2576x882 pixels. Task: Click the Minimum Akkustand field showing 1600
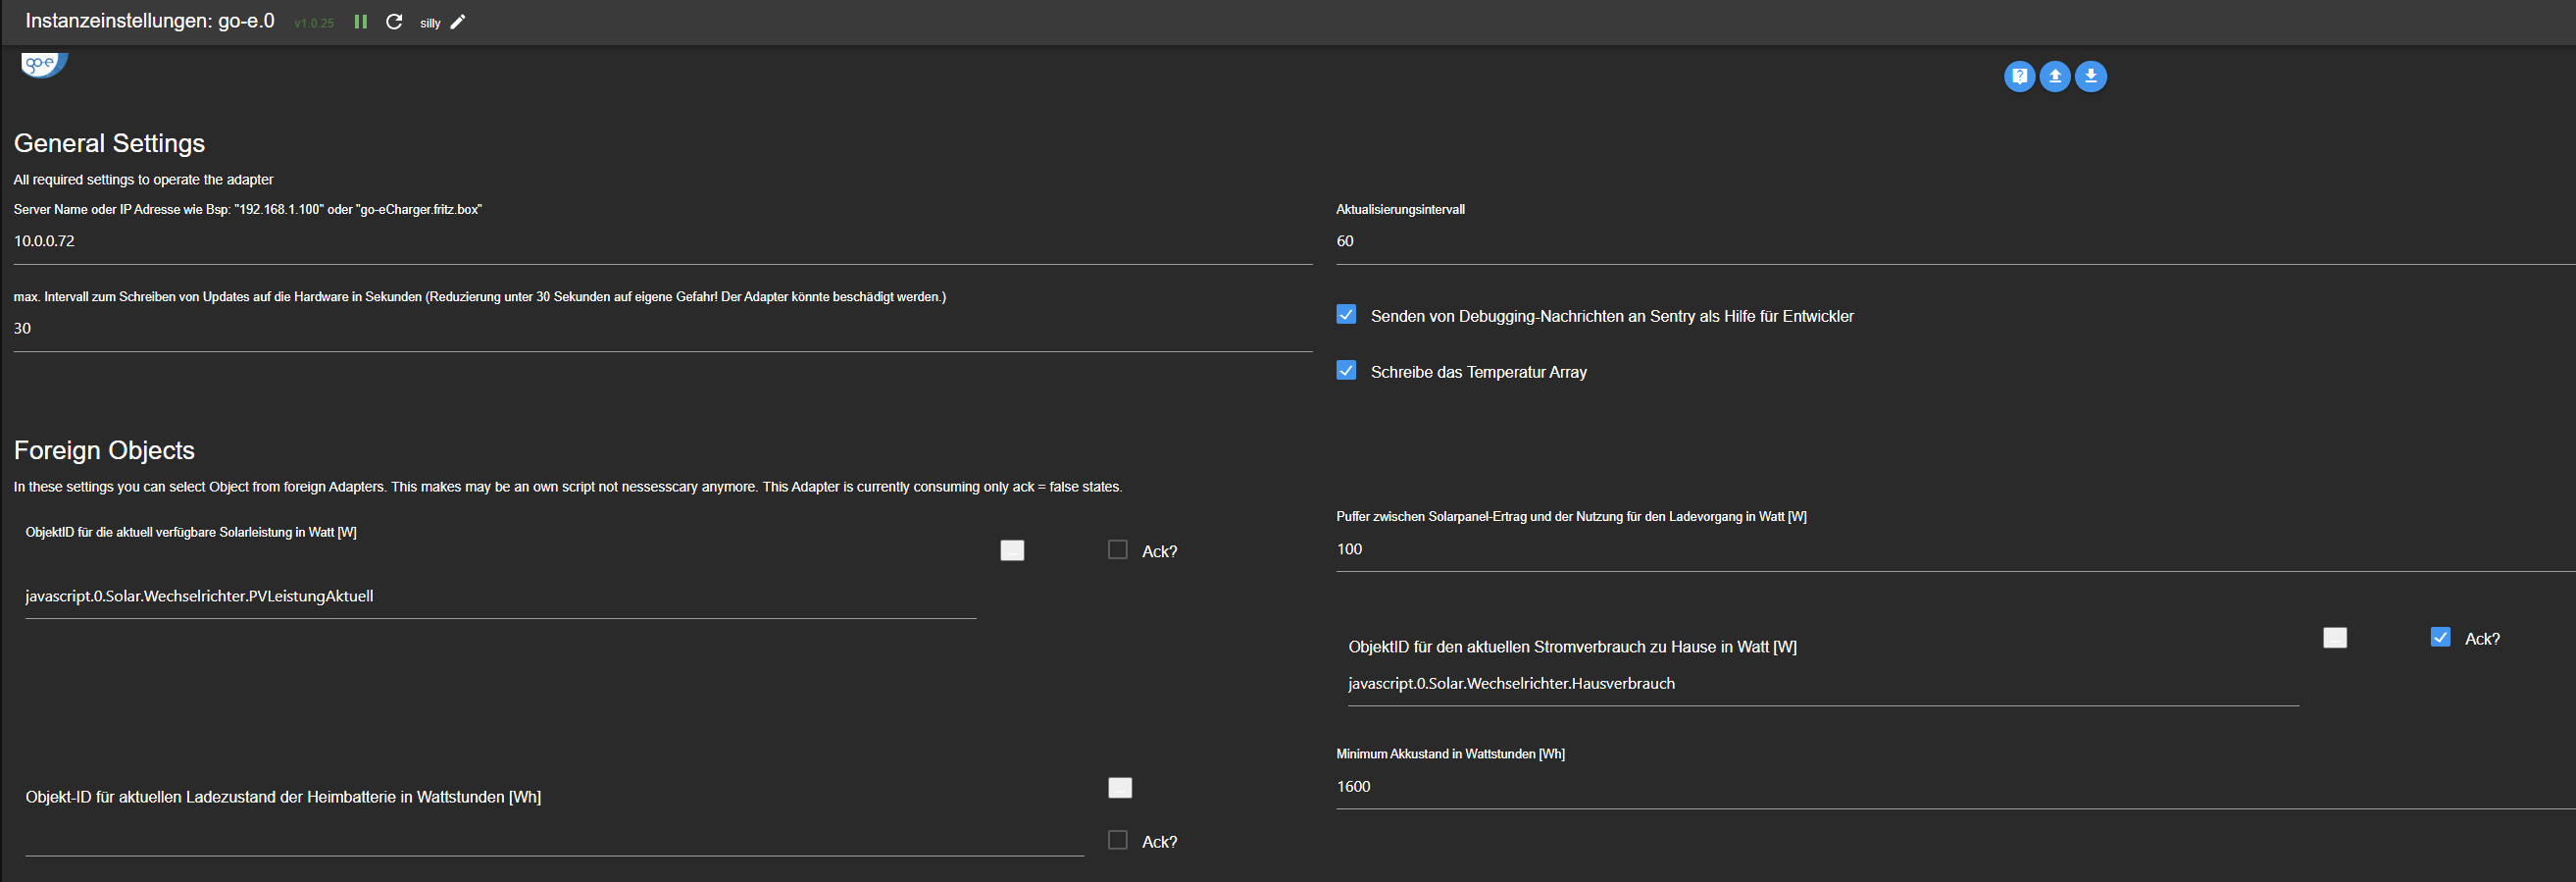1950,787
